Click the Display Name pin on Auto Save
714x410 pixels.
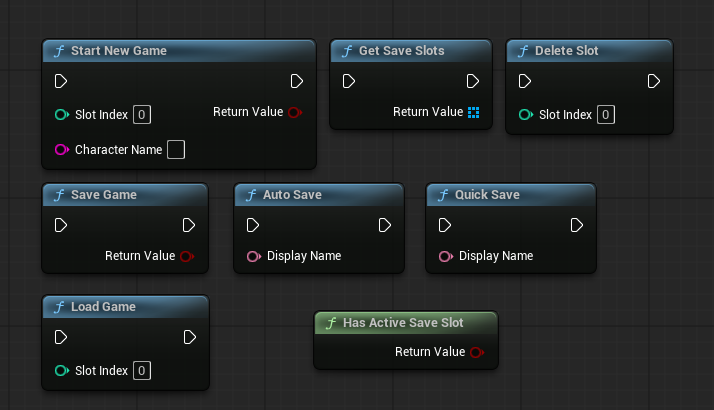coord(254,256)
